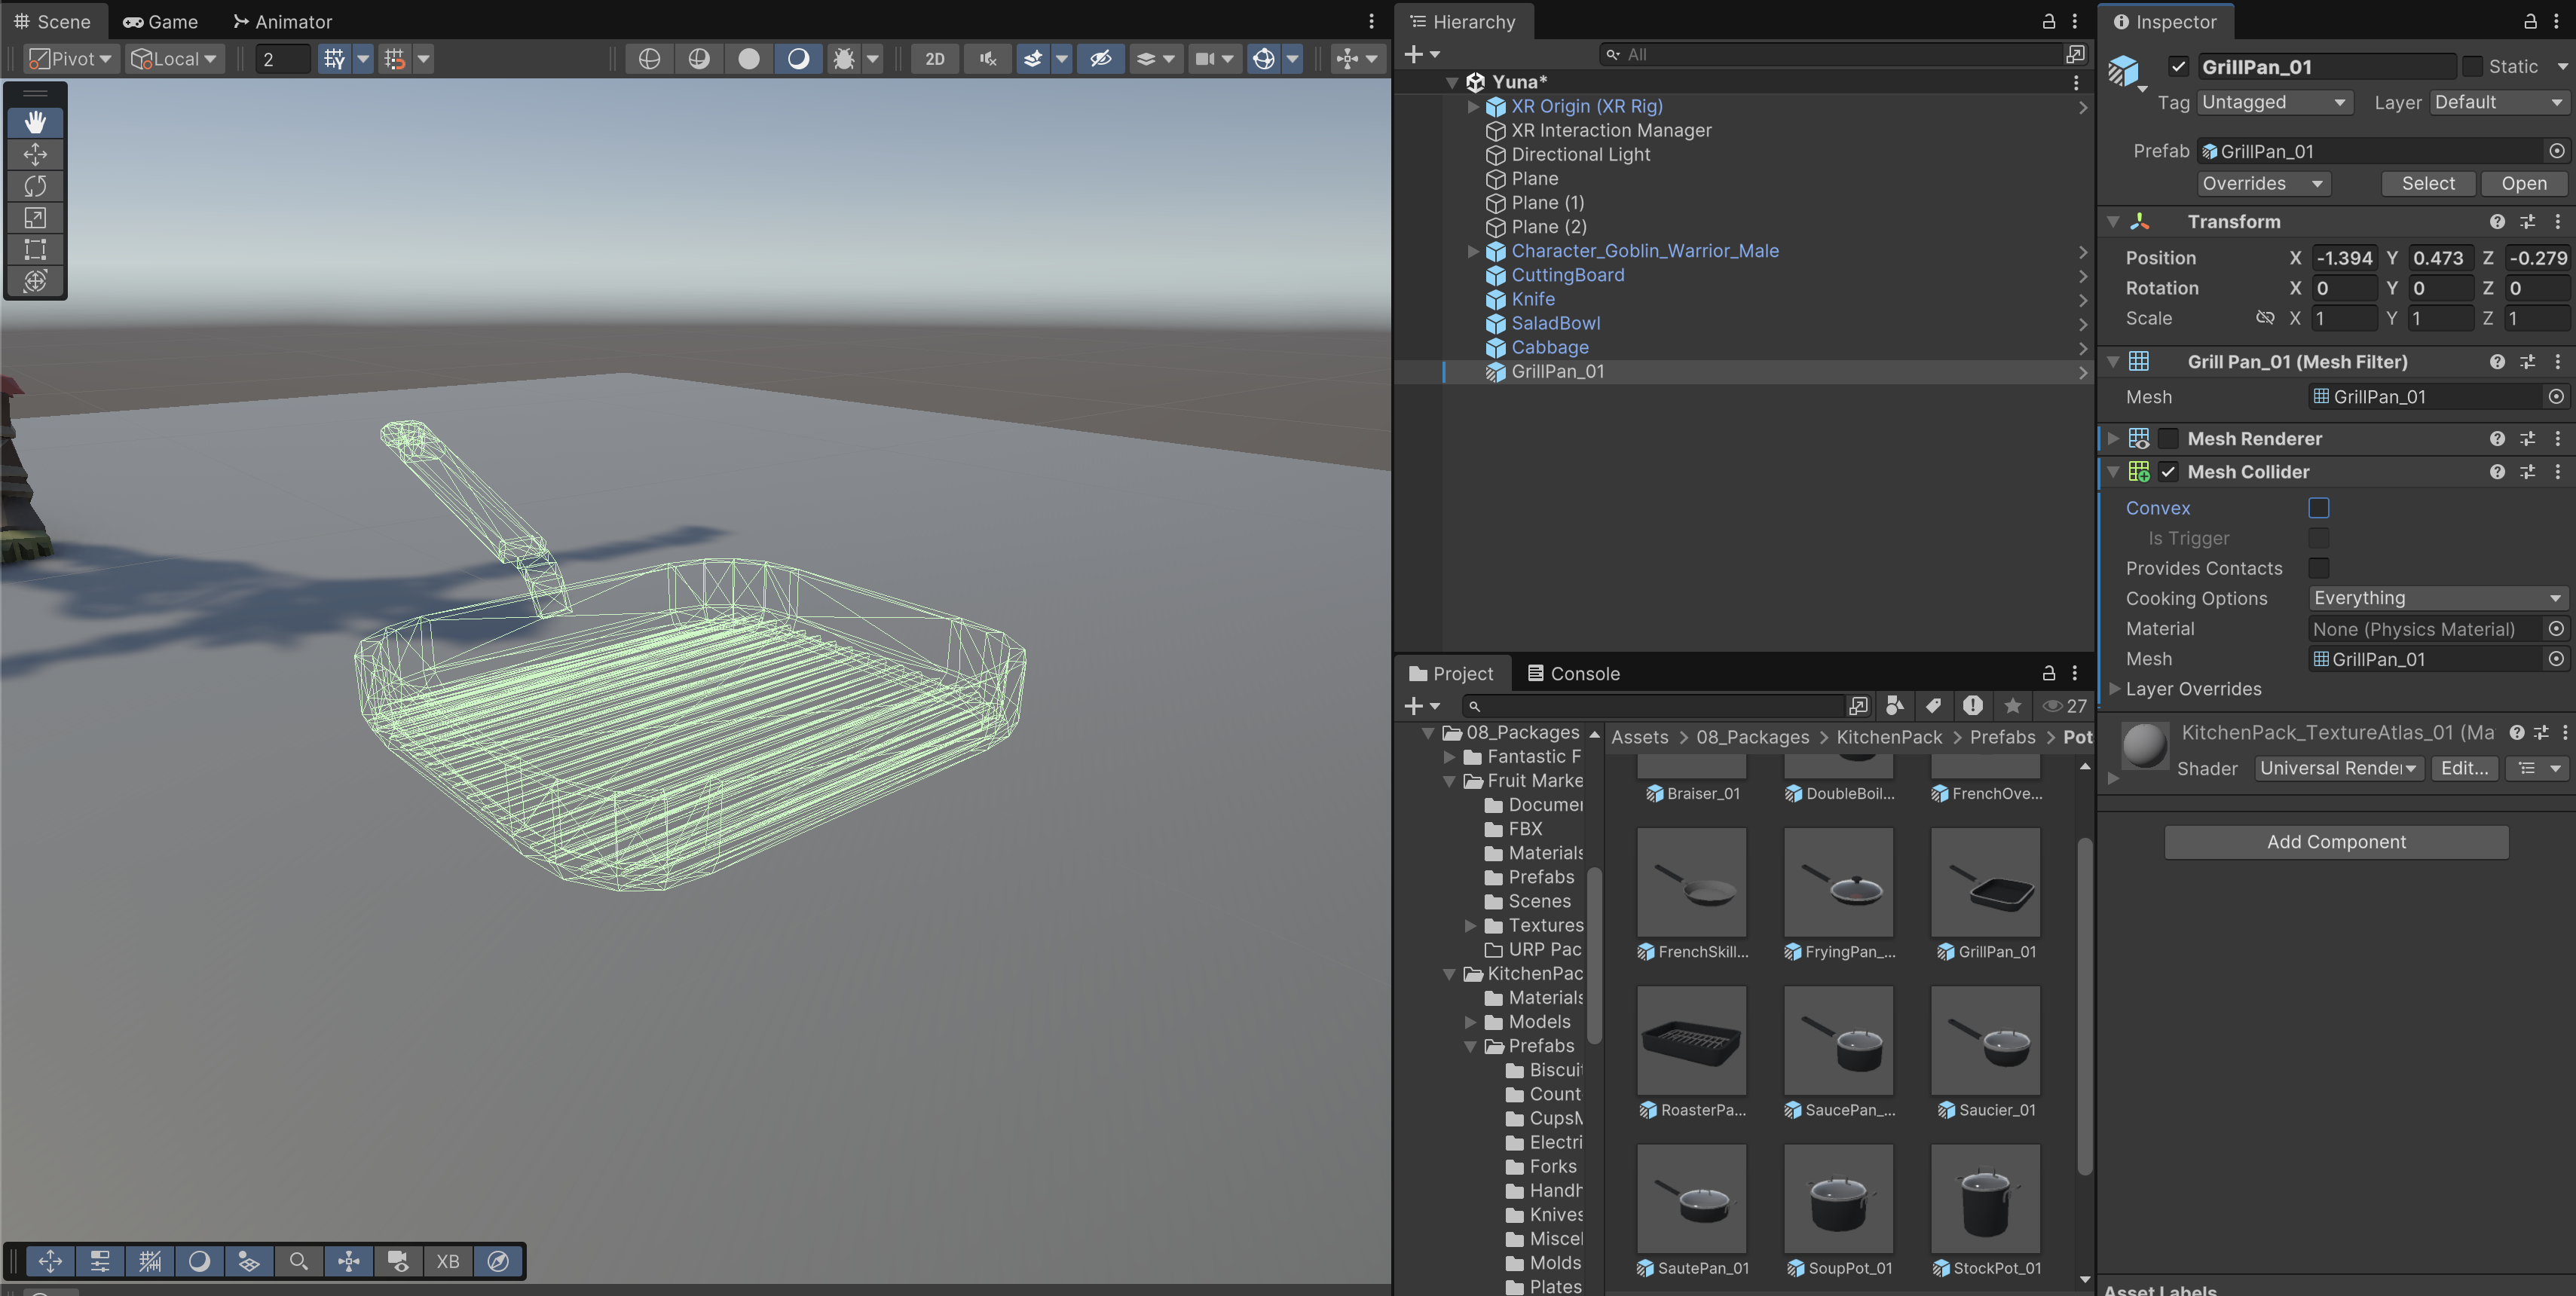The height and width of the screenshot is (1296, 2576).
Task: Select the Hand view tool
Action: [x=35, y=122]
